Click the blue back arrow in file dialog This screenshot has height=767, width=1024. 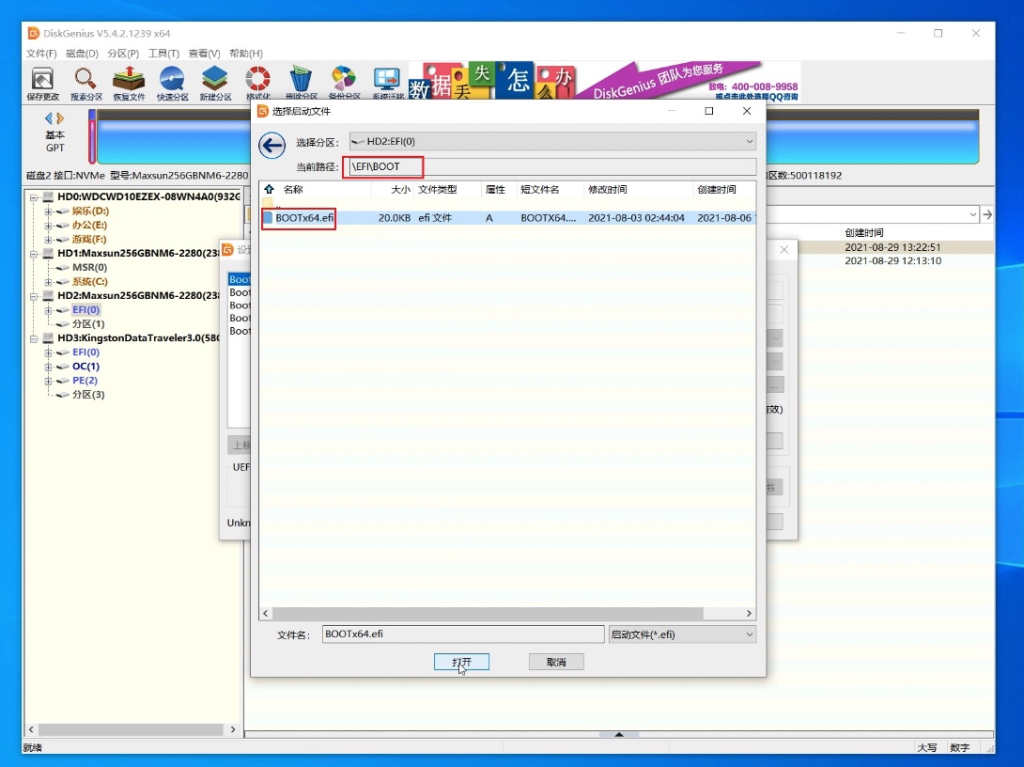click(x=272, y=145)
